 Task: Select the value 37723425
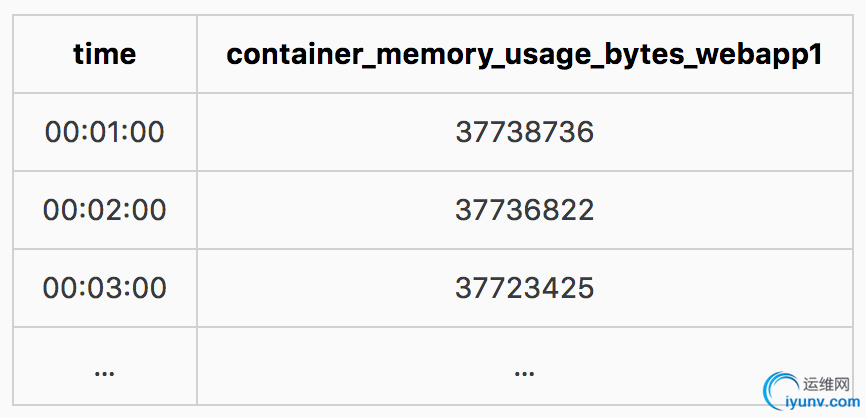(524, 288)
